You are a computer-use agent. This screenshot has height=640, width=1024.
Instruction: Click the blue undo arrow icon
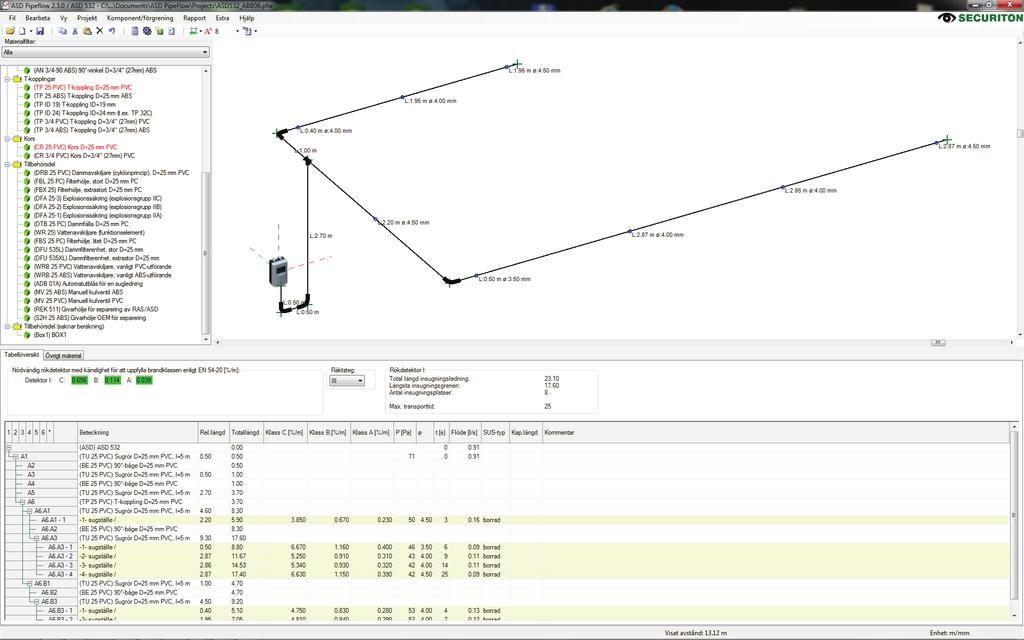[112, 31]
